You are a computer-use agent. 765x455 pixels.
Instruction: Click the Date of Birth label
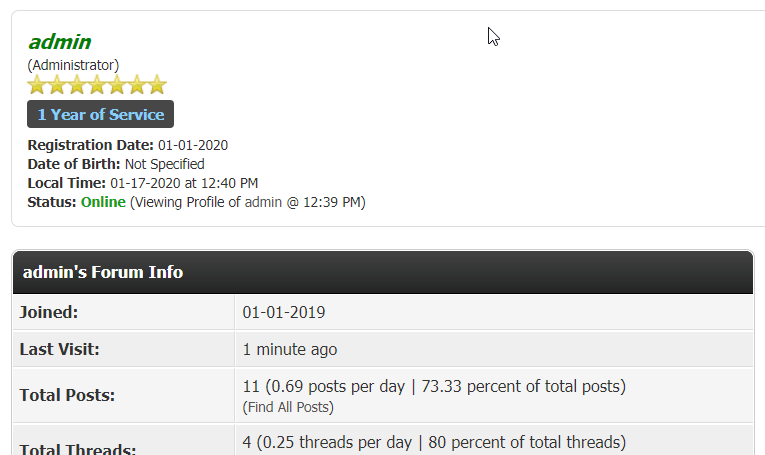point(74,164)
